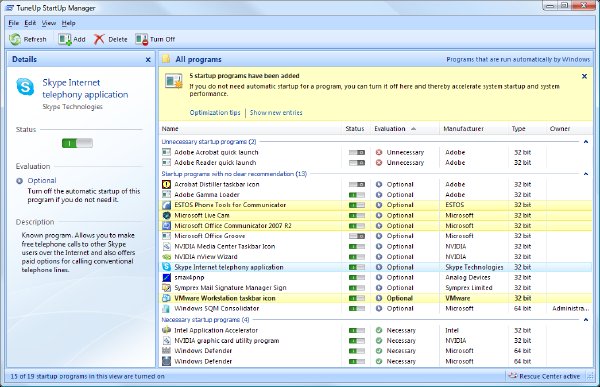600x387 pixels.
Task: Click the red Unnecessary icon for Adobe Acrobat
Action: [x=379, y=152]
